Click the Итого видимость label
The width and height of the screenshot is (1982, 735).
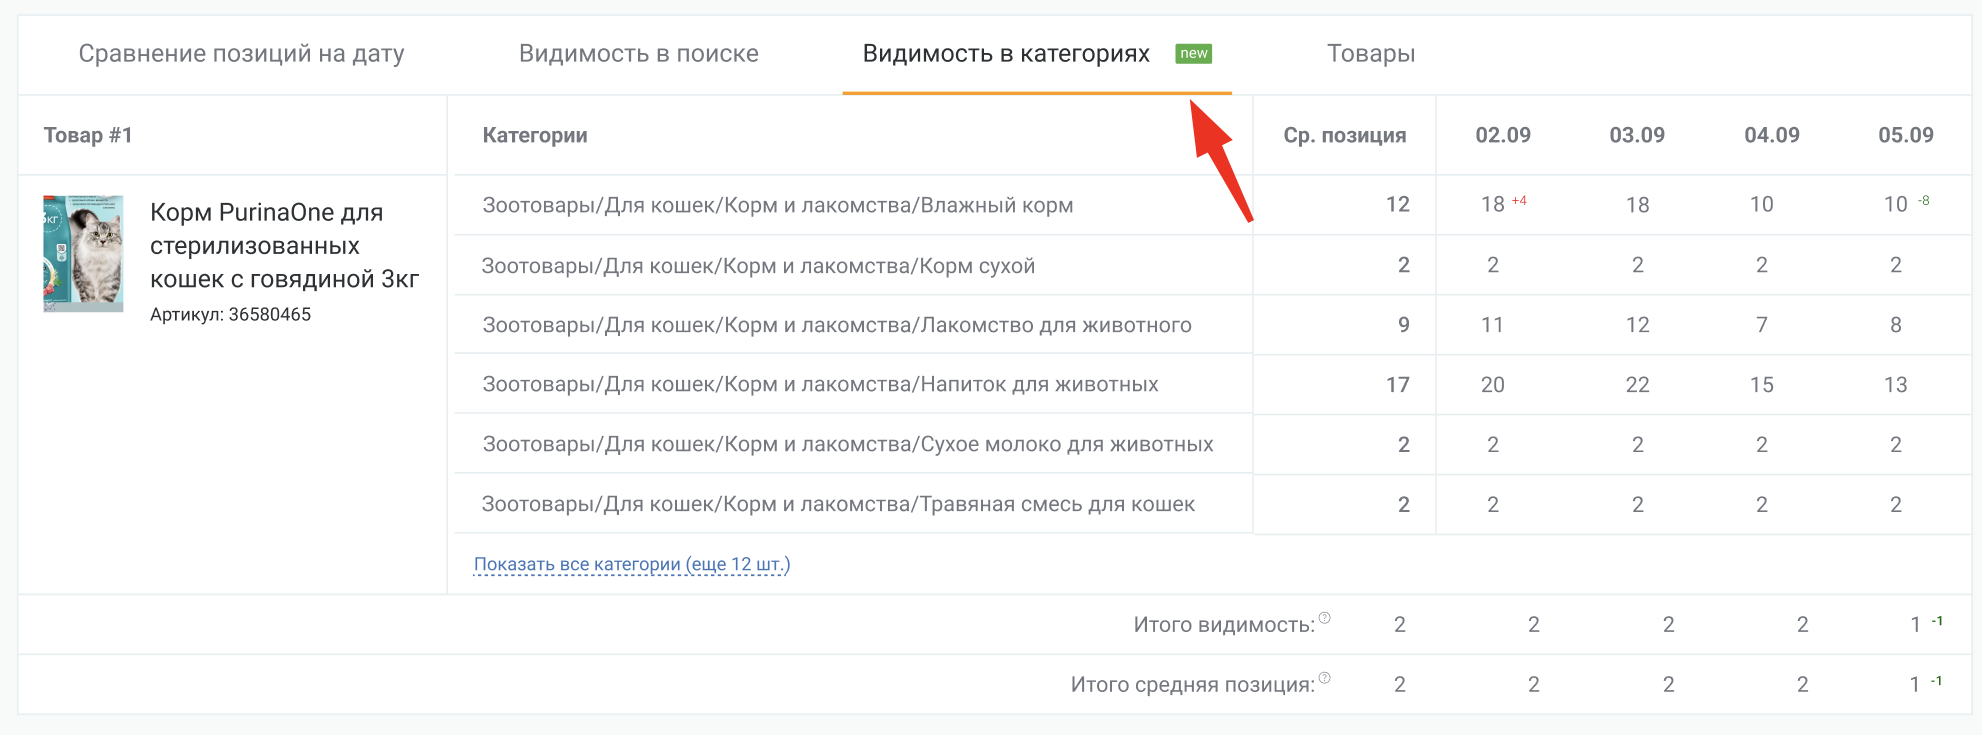[1224, 625]
